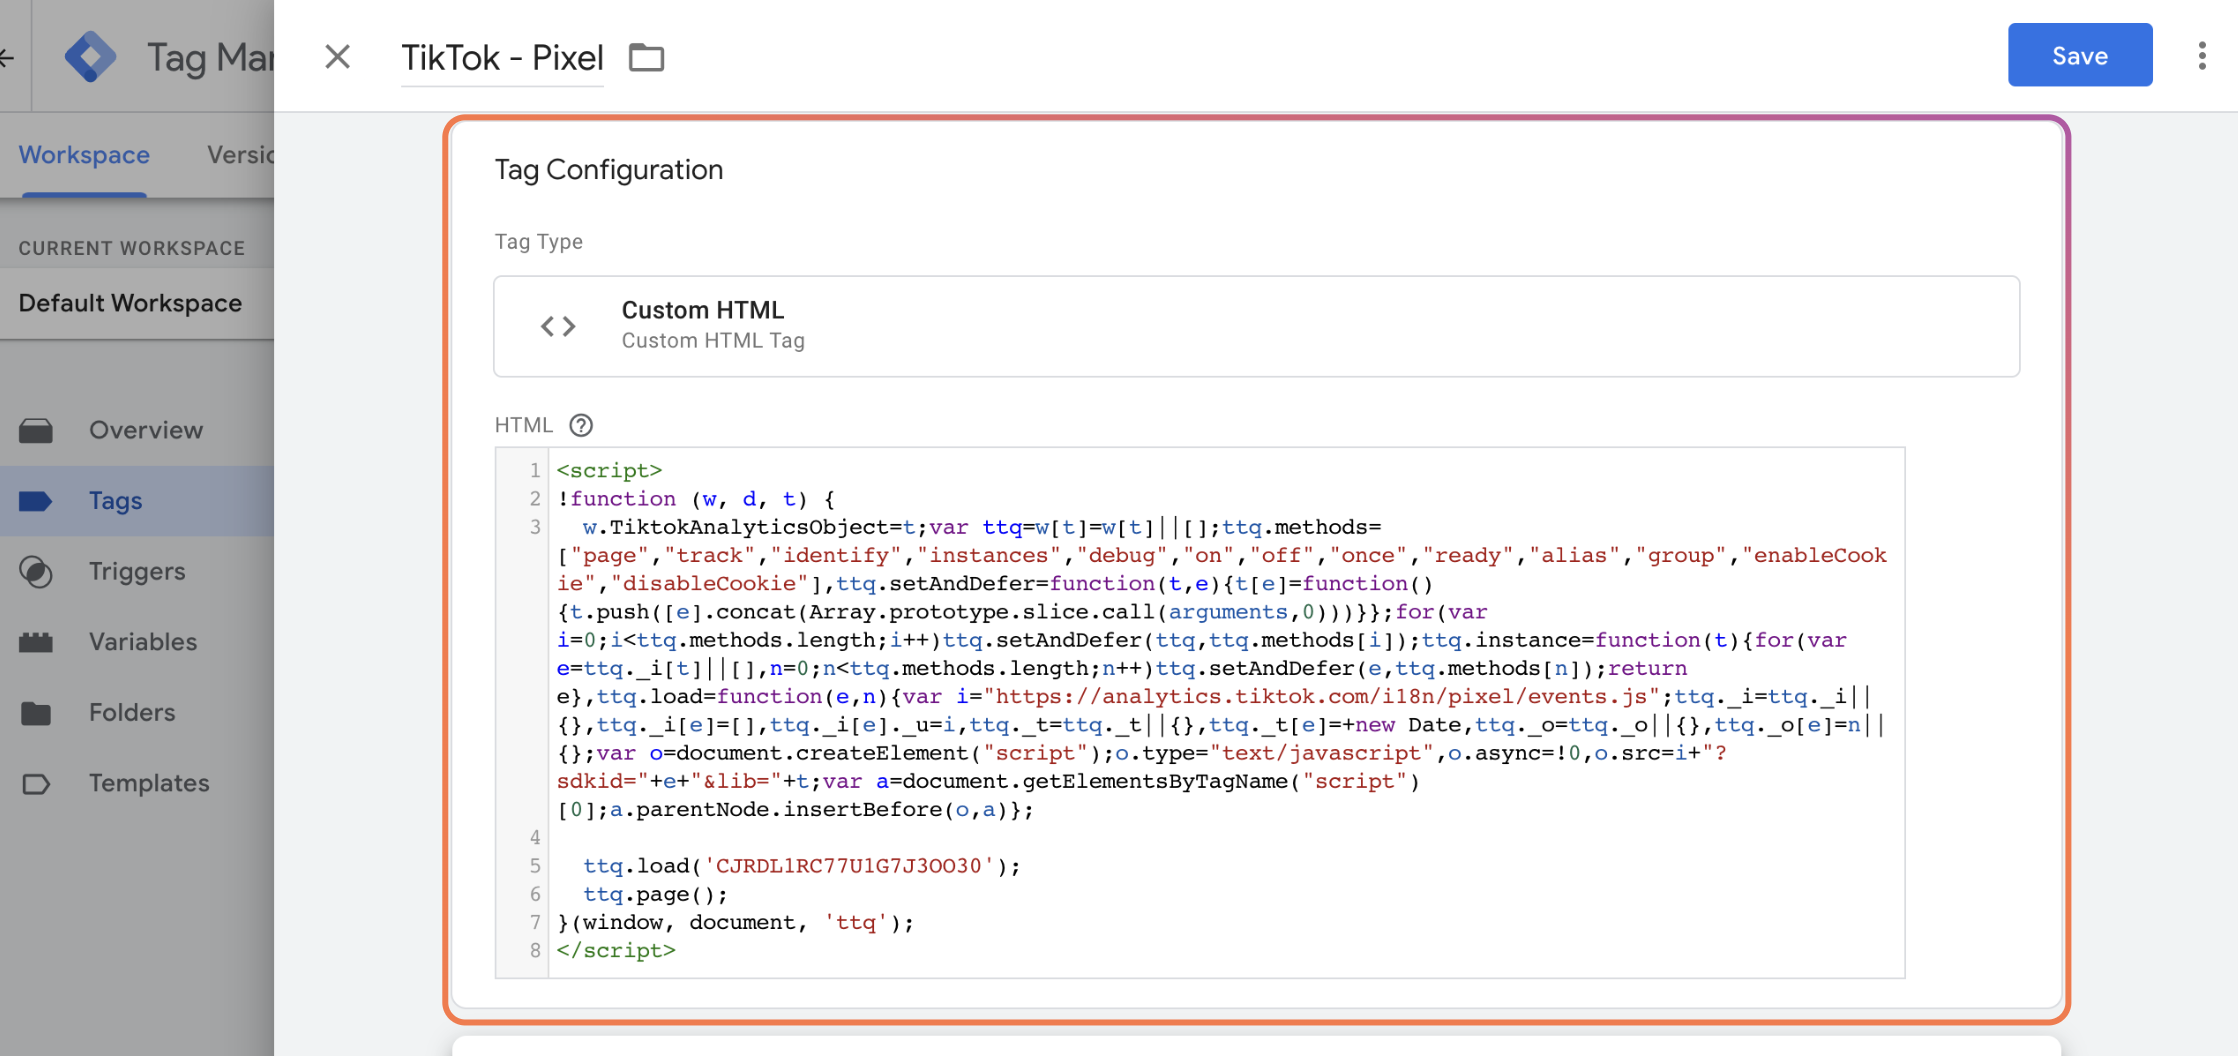Click the Tag Type label
Viewport: 2238px width, 1056px height.
[x=538, y=242]
